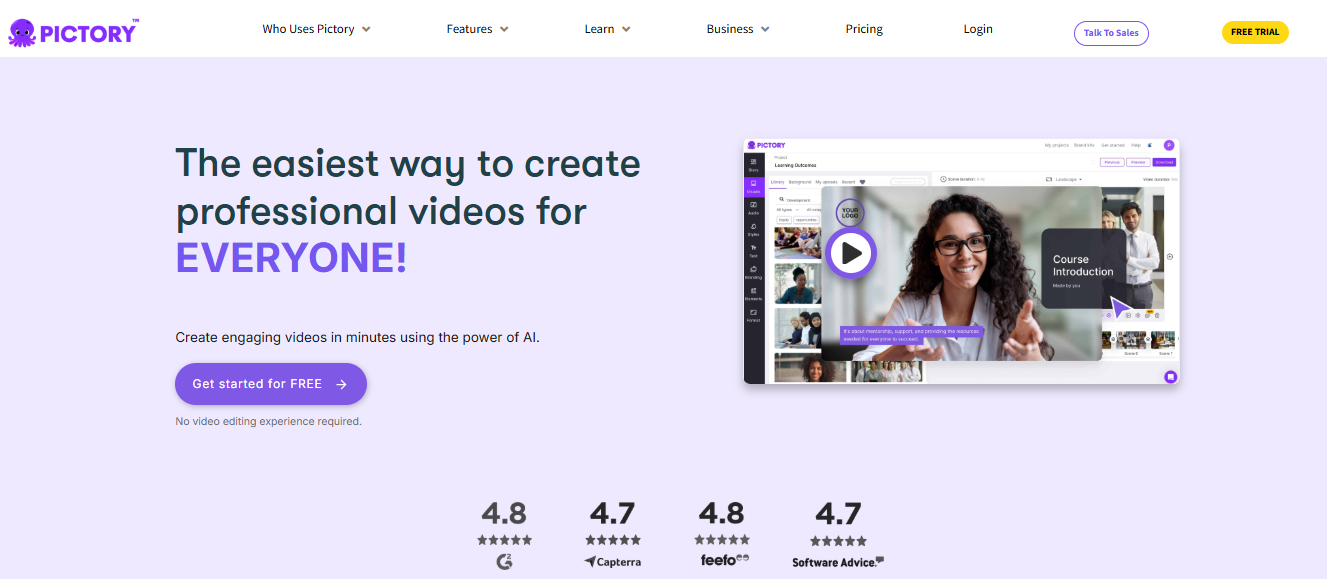Click the feefo logo
Screen dimensions: 1327x579
[725, 560]
